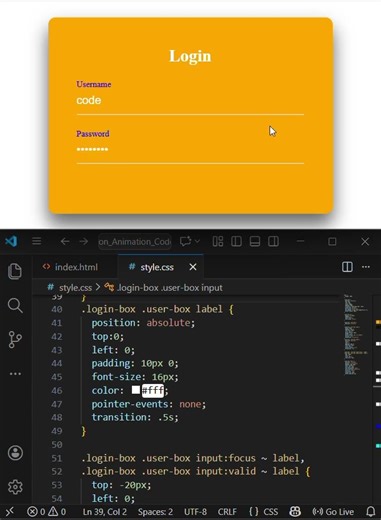Viewport: 381px width, 520px height.
Task: Show warnings count in the status bar
Action: click(x=57, y=512)
